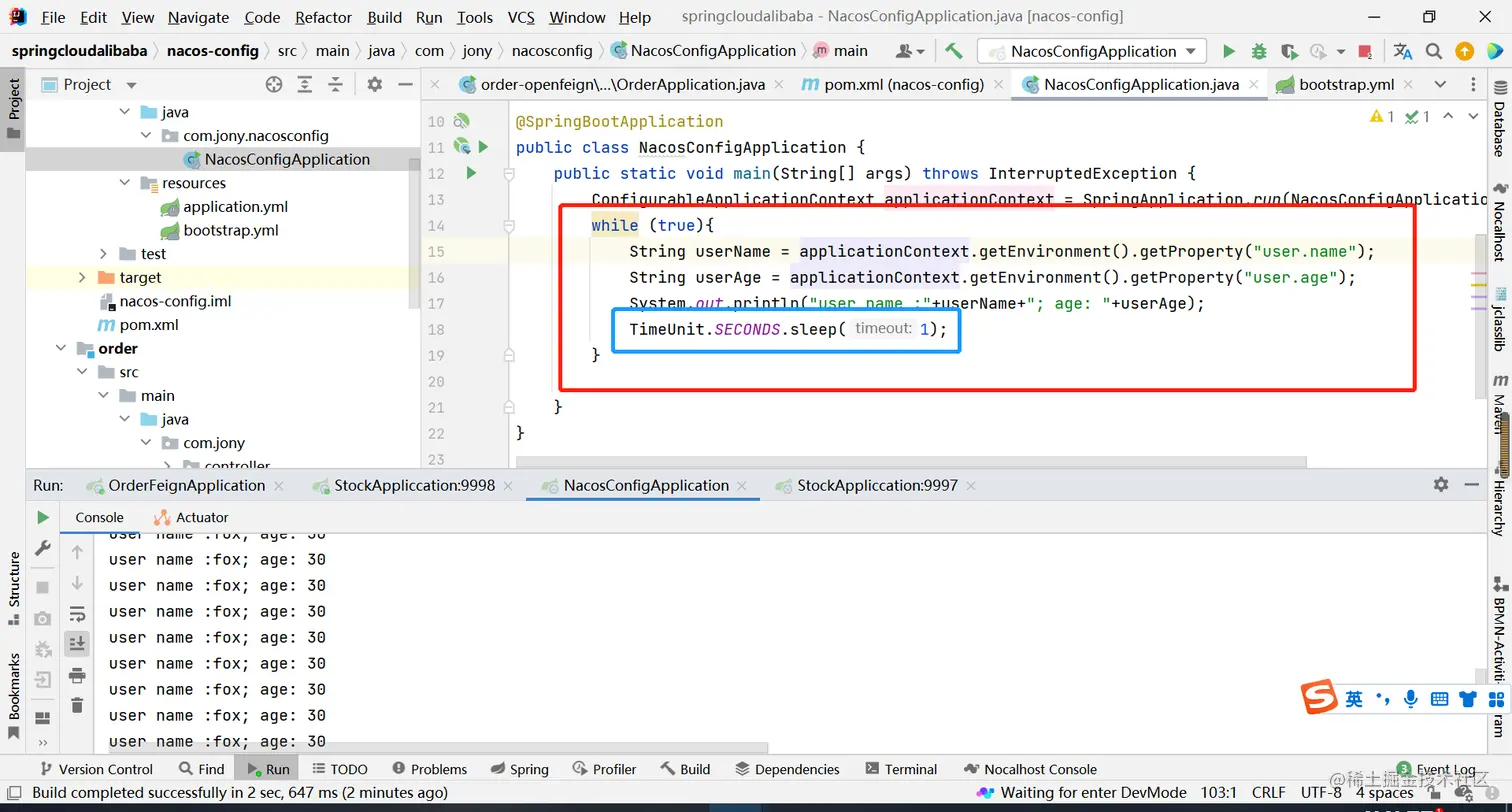This screenshot has width=1512, height=812.
Task: Hide the Run tool window
Action: click(1472, 484)
